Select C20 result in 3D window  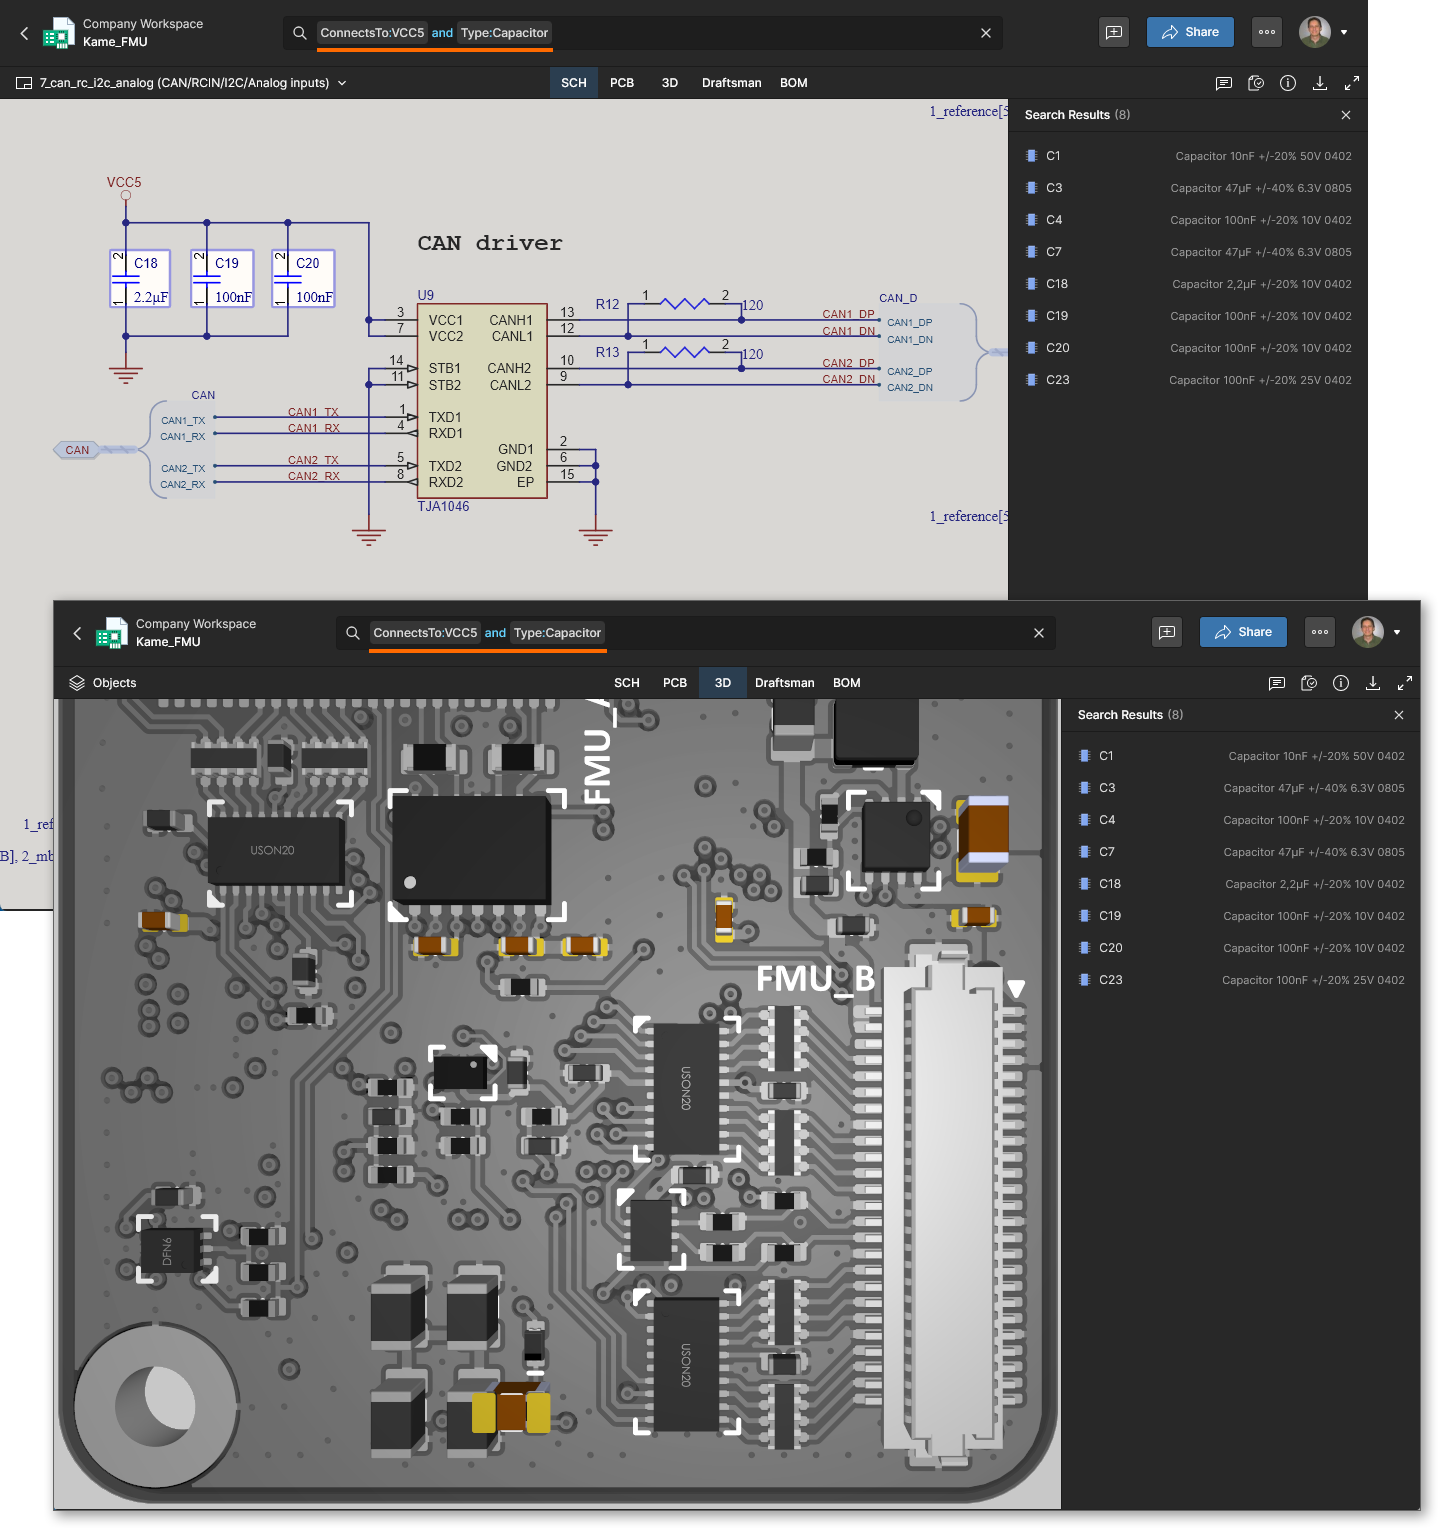[x=1241, y=948]
